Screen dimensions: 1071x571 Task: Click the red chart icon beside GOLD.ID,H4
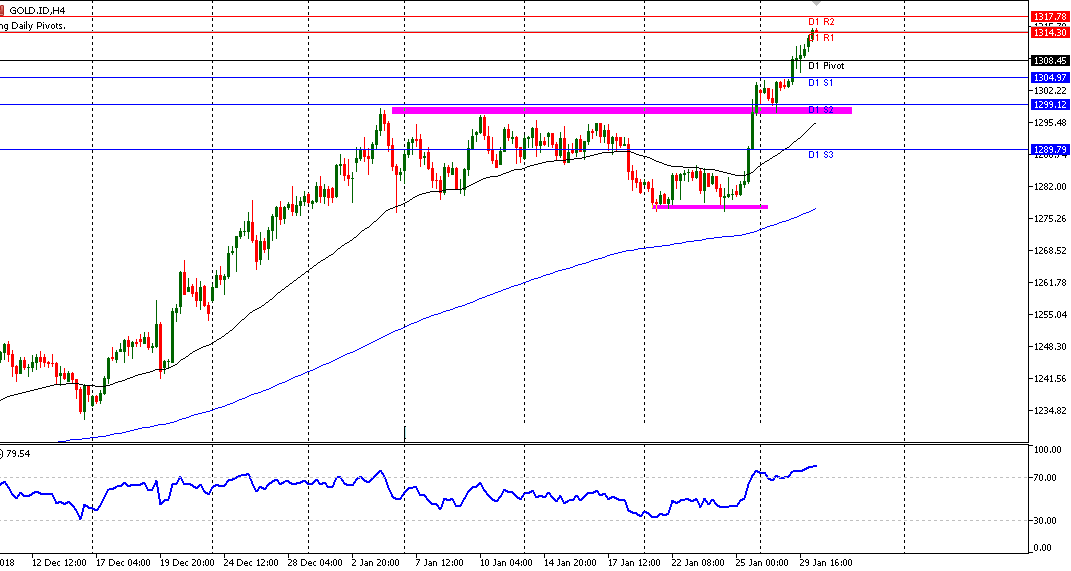[x=2, y=11]
